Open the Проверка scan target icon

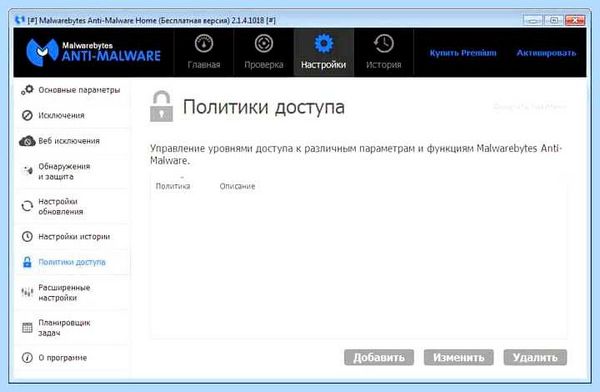(x=264, y=44)
